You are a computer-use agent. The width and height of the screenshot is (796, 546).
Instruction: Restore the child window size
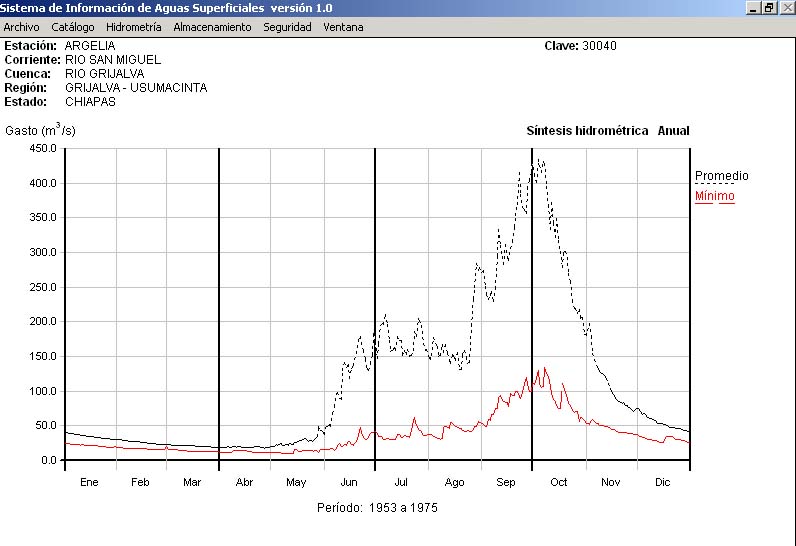click(x=768, y=8)
